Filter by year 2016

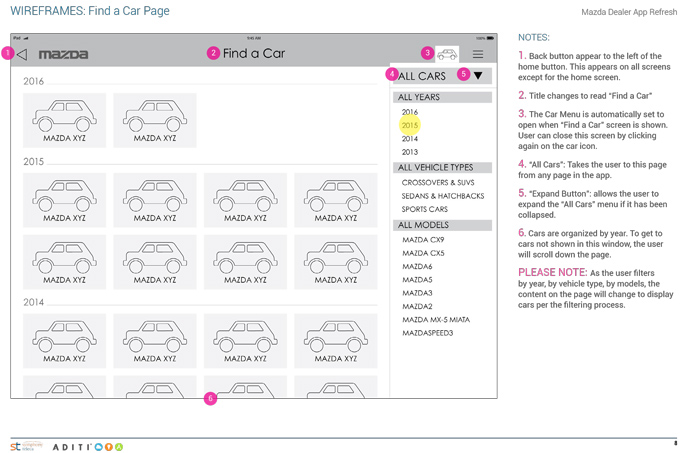point(410,112)
